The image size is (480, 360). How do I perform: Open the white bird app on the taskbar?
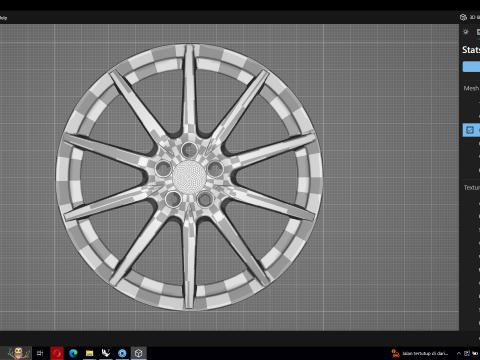click(106, 353)
